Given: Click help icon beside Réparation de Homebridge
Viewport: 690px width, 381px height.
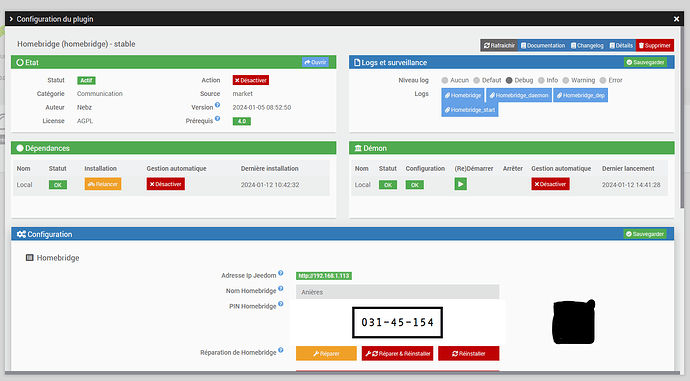Looking at the screenshot, I should (281, 350).
